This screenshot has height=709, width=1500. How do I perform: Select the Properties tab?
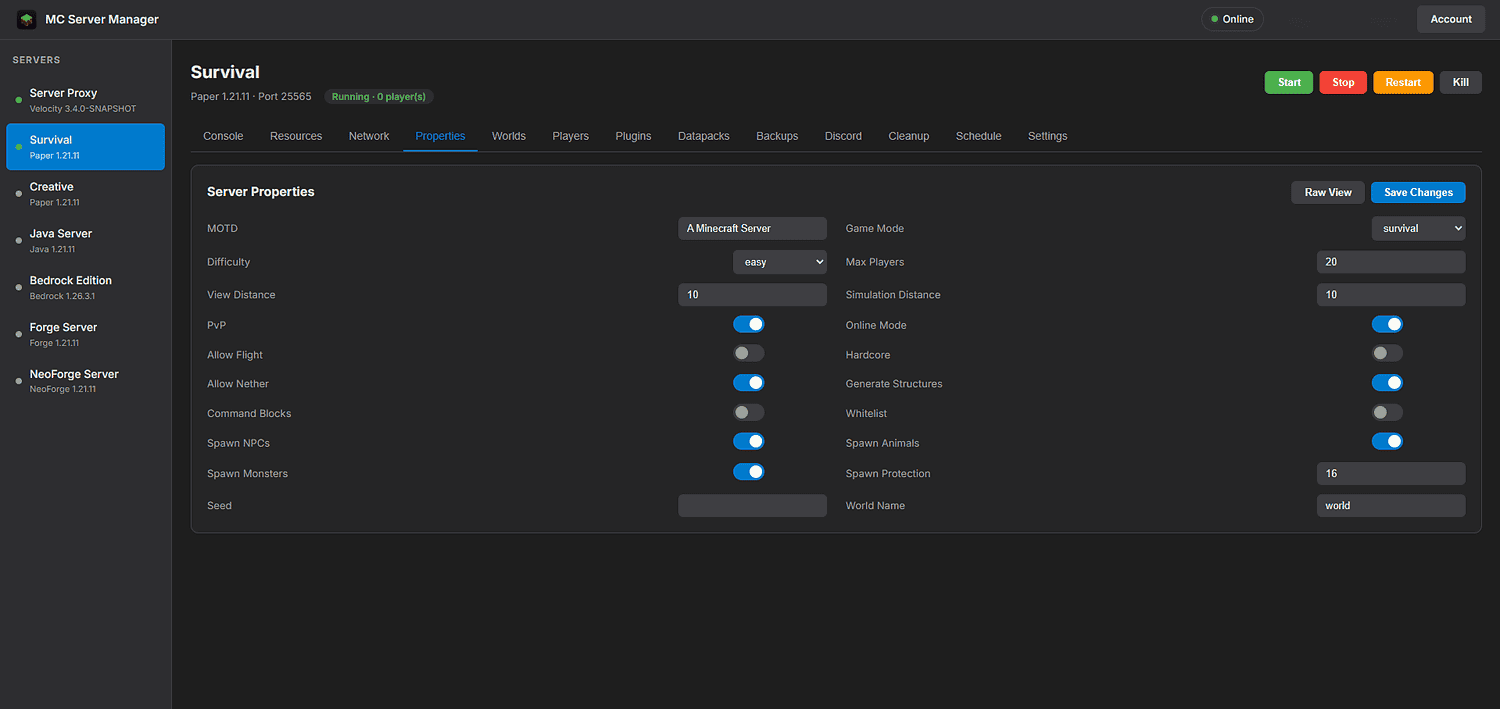coord(440,136)
